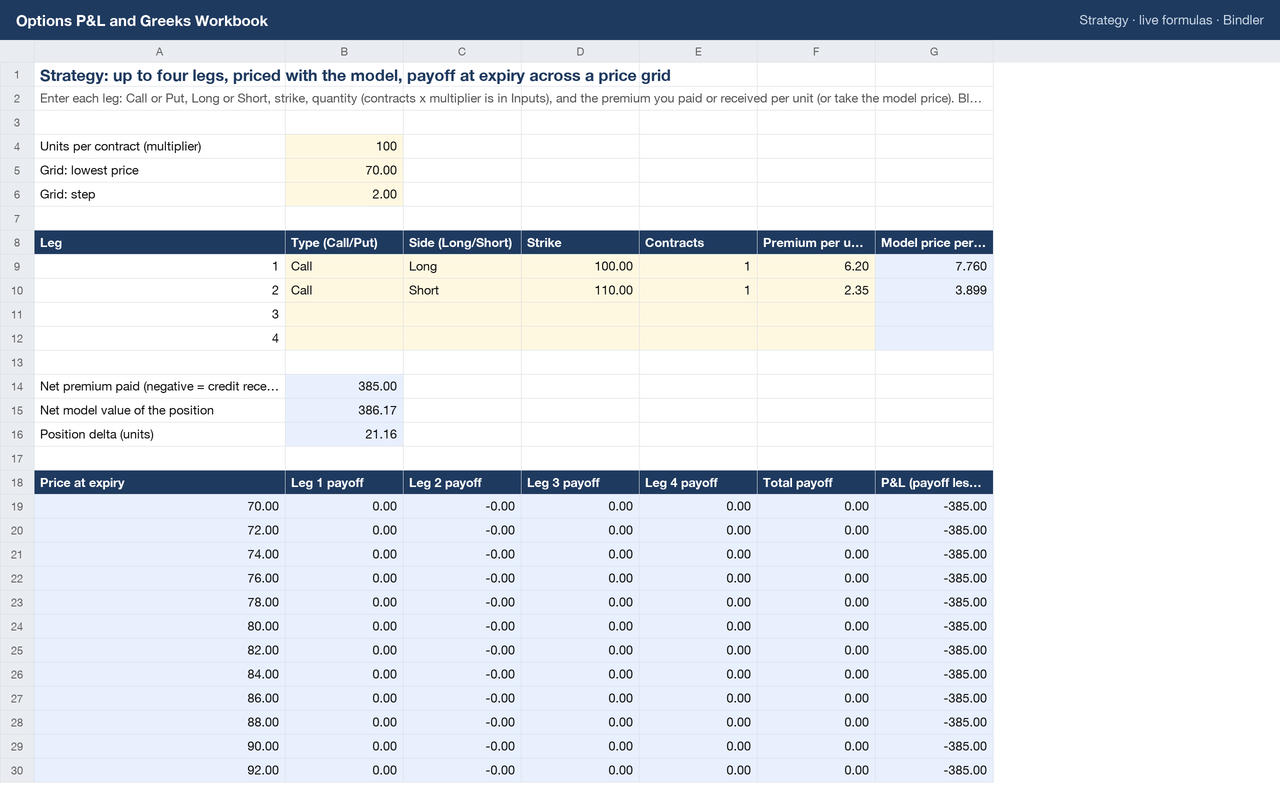
Task: Click the 'Contracts' header cell
Action: click(698, 242)
